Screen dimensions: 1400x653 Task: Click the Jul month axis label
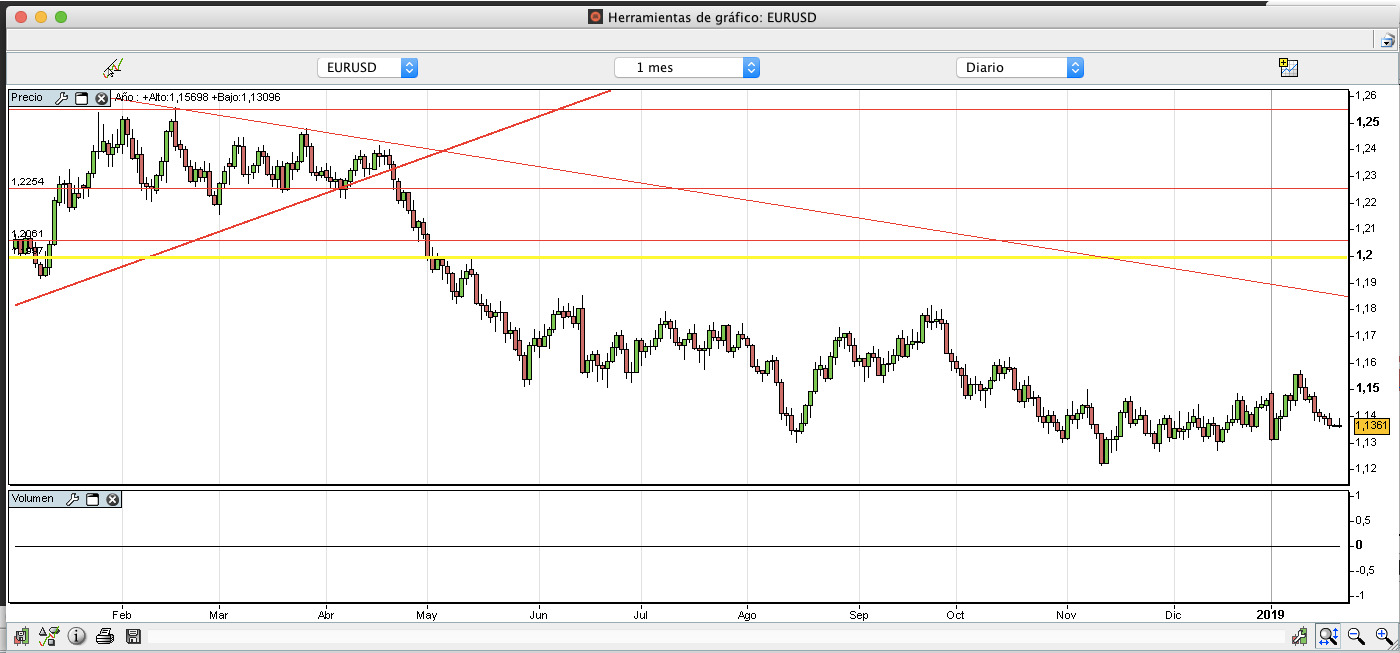point(640,614)
